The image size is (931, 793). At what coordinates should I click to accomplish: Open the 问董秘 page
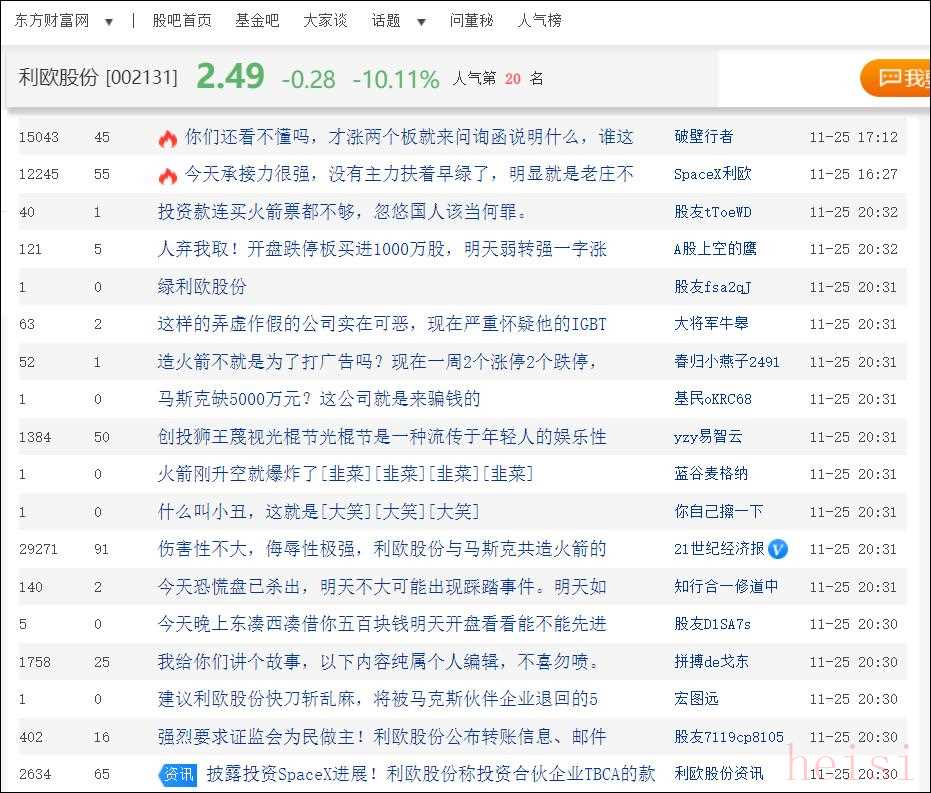[471, 20]
